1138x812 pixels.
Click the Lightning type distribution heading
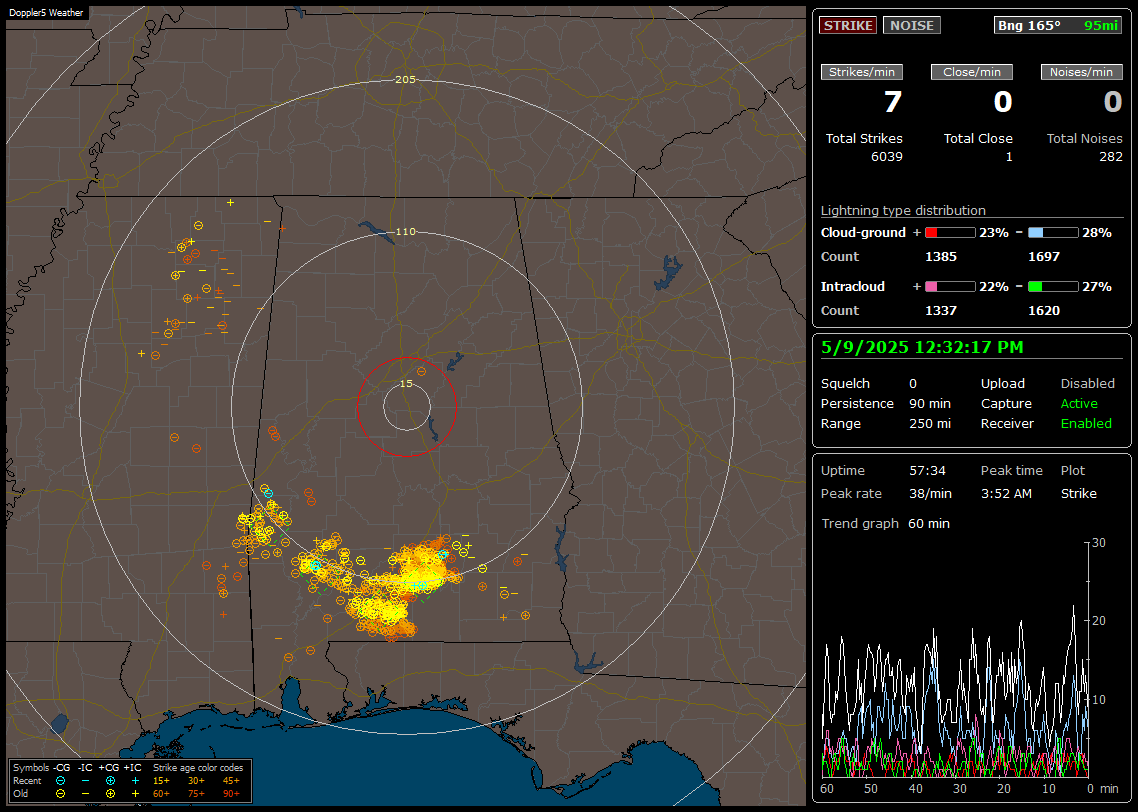coord(903,210)
